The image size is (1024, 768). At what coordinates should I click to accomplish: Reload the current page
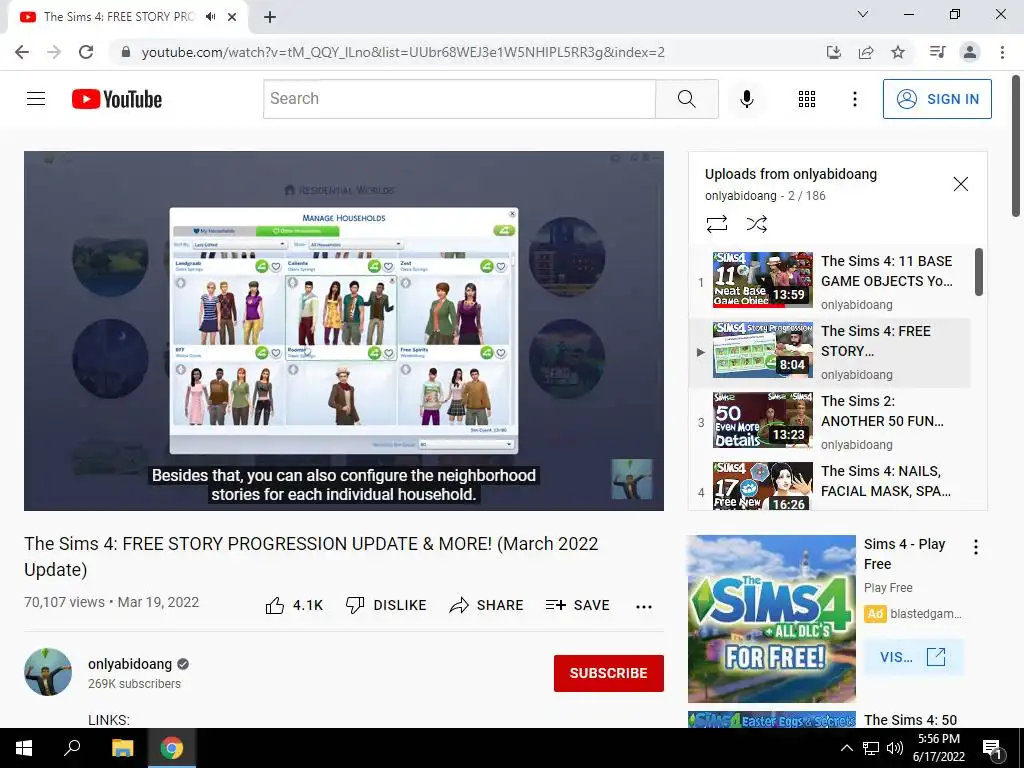86,52
